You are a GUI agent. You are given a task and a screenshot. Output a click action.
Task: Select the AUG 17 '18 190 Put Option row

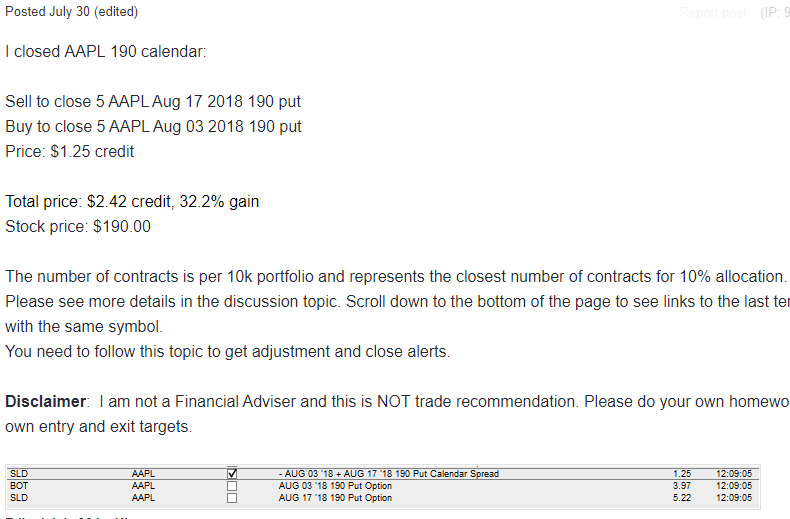(383, 498)
